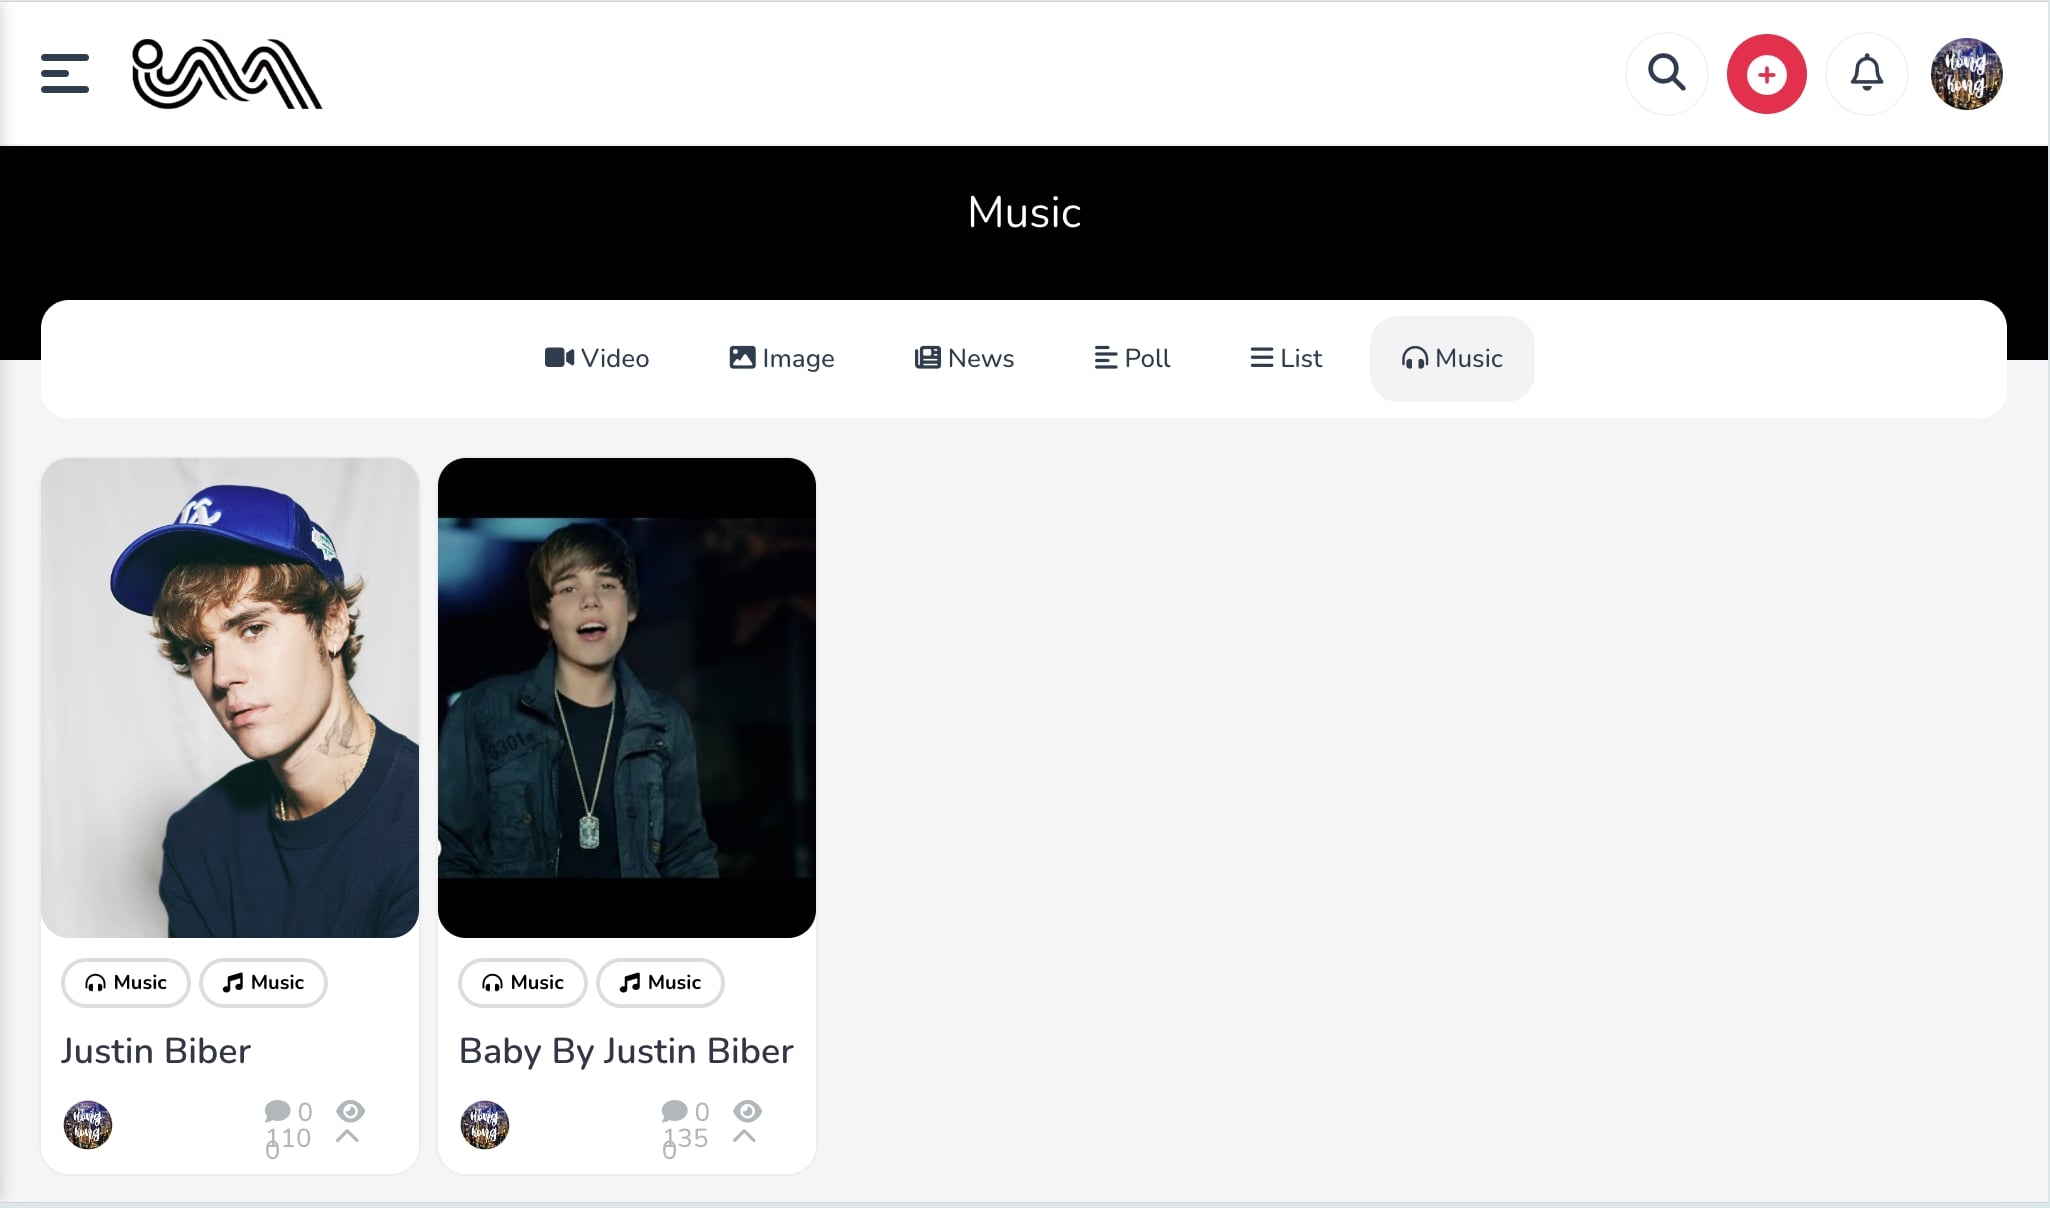Click comment bubble on Baby card
The height and width of the screenshot is (1208, 2050).
pos(674,1111)
